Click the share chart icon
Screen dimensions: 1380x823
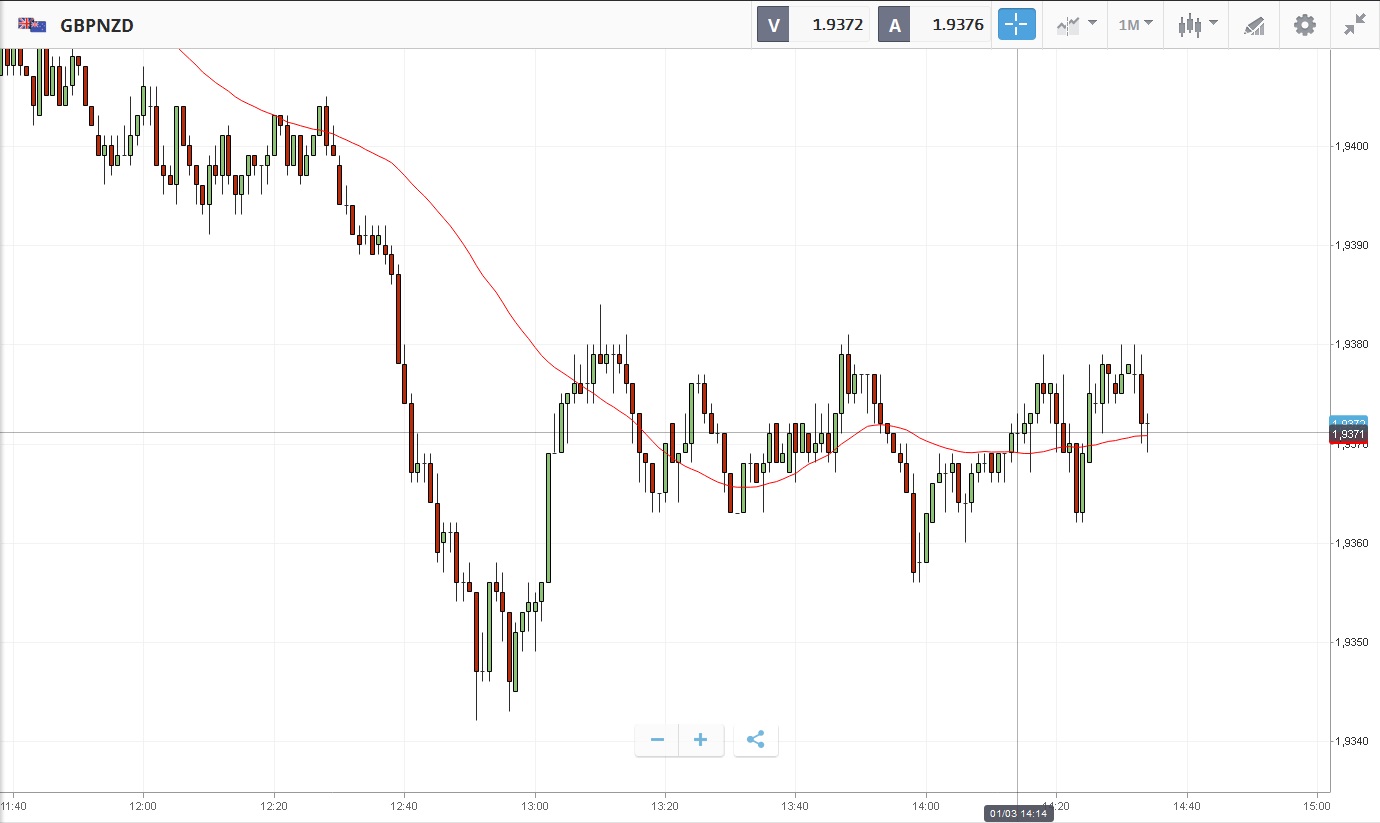(x=756, y=740)
